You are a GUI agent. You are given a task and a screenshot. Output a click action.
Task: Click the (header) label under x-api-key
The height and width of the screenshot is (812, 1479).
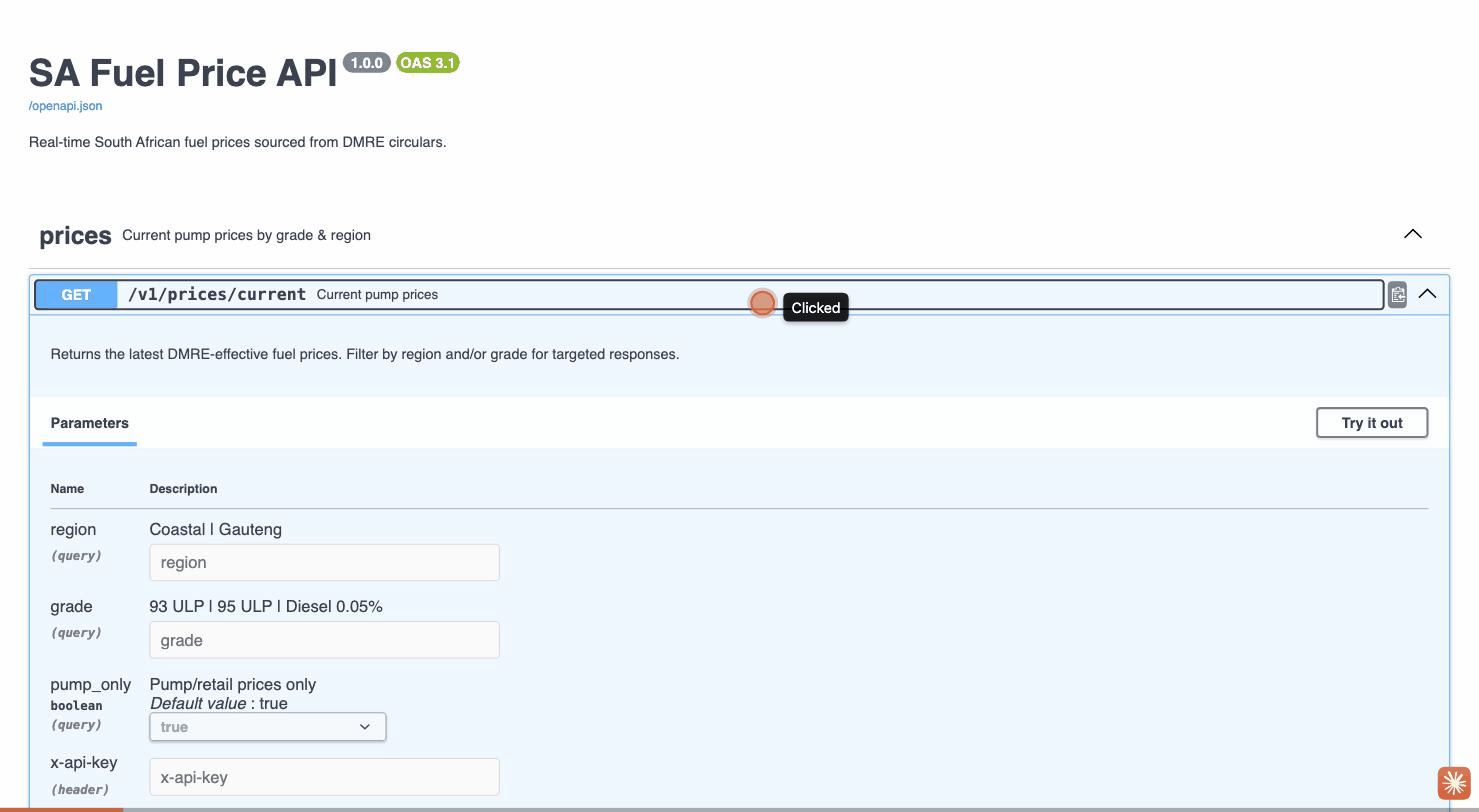80,790
